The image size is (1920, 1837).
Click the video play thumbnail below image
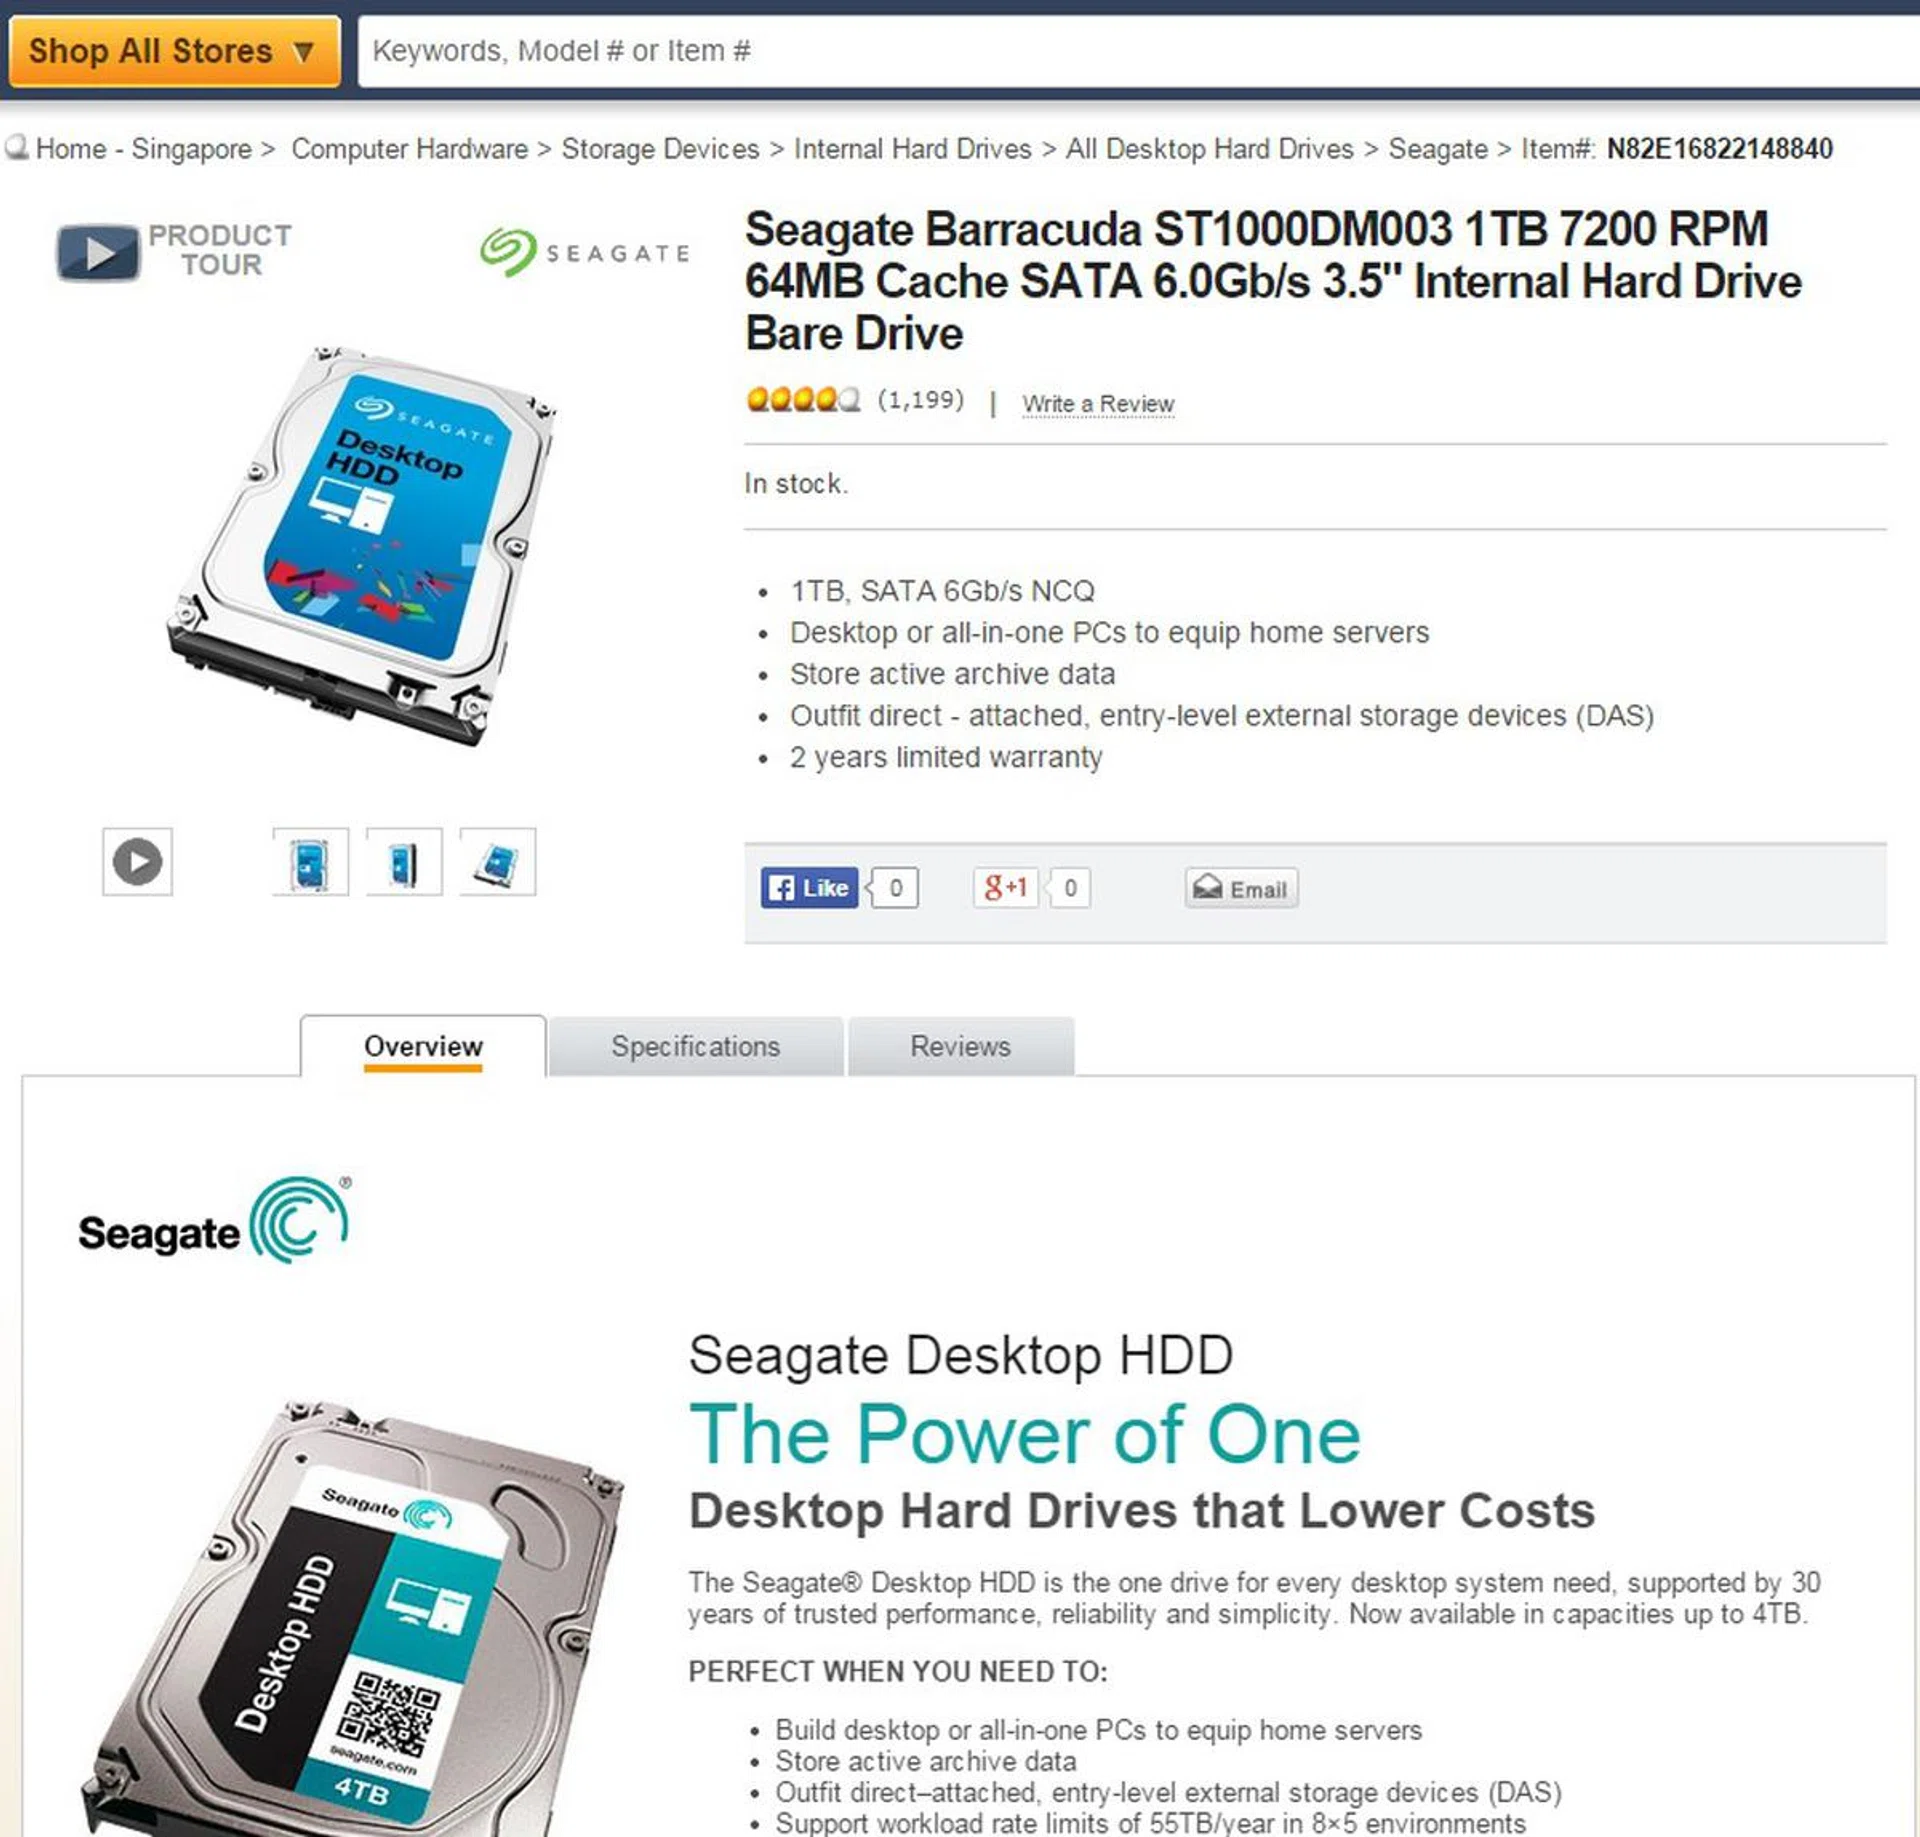(137, 861)
